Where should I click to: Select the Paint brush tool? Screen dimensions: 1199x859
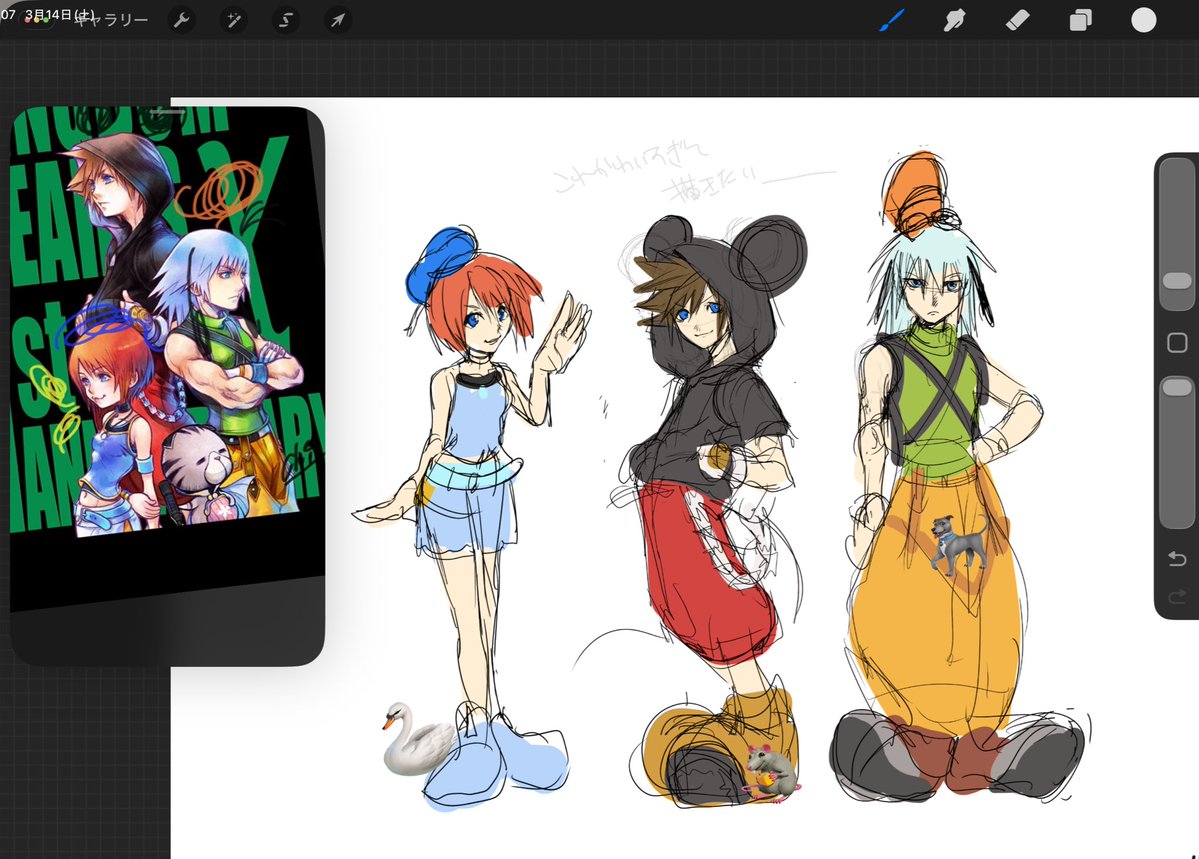[892, 20]
